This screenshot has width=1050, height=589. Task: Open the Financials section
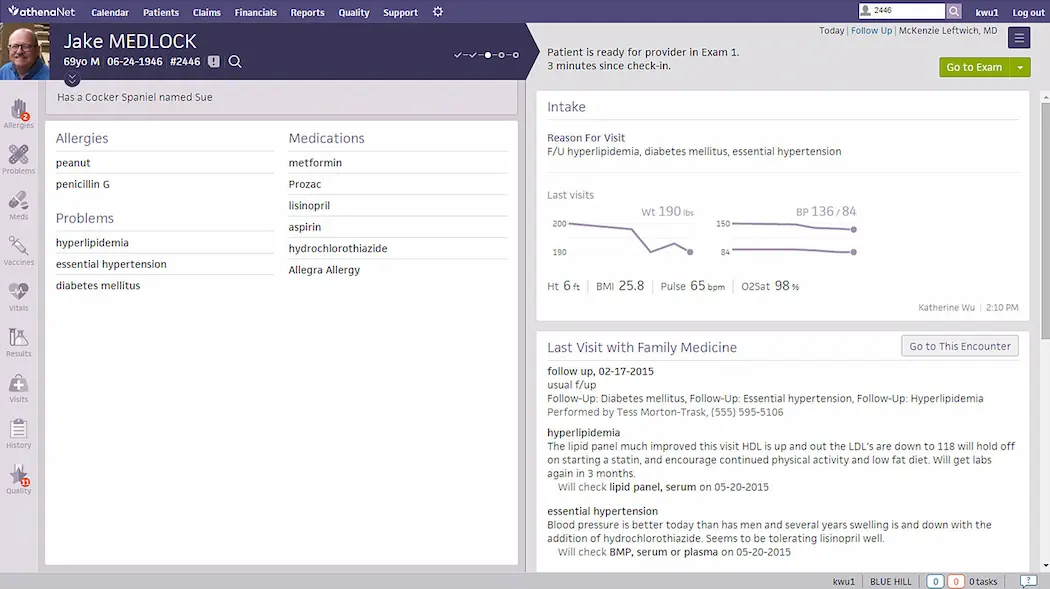pyautogui.click(x=255, y=12)
